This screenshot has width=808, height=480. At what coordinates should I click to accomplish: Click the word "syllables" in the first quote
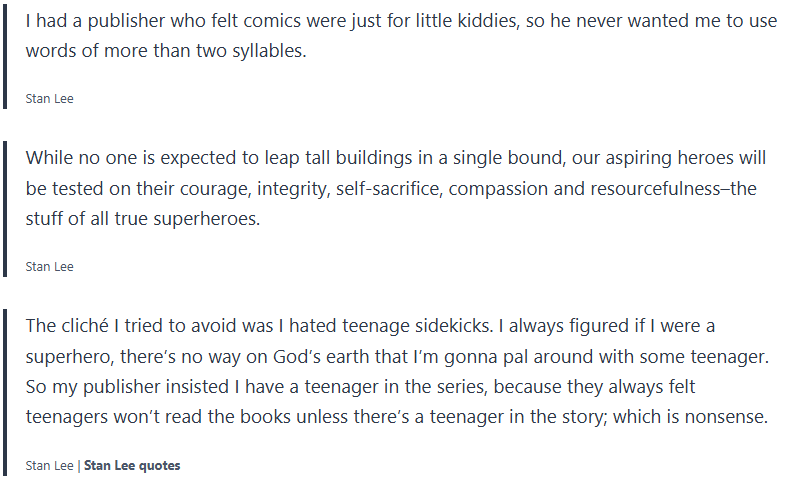point(268,51)
